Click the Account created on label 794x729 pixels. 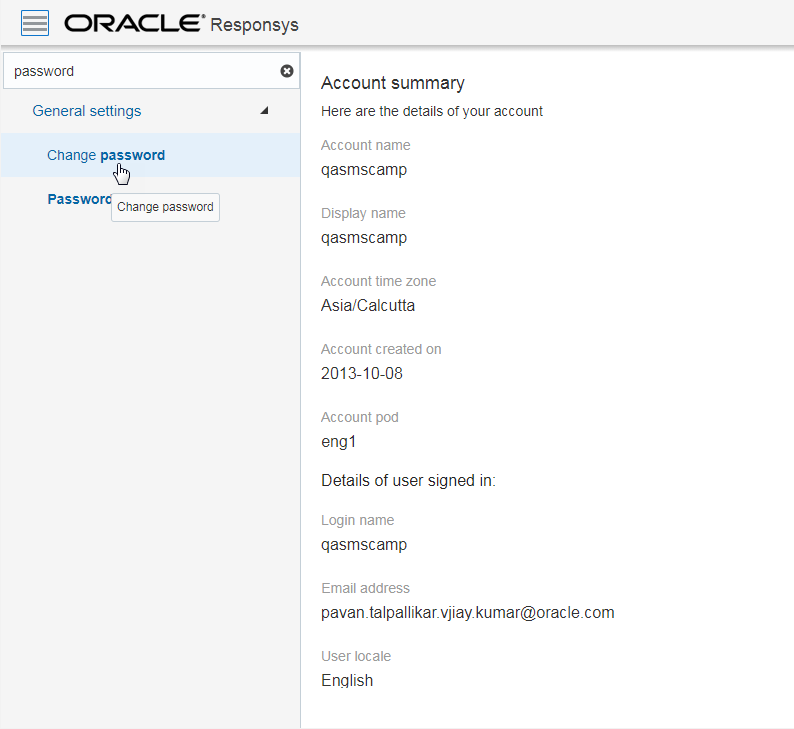pos(381,349)
